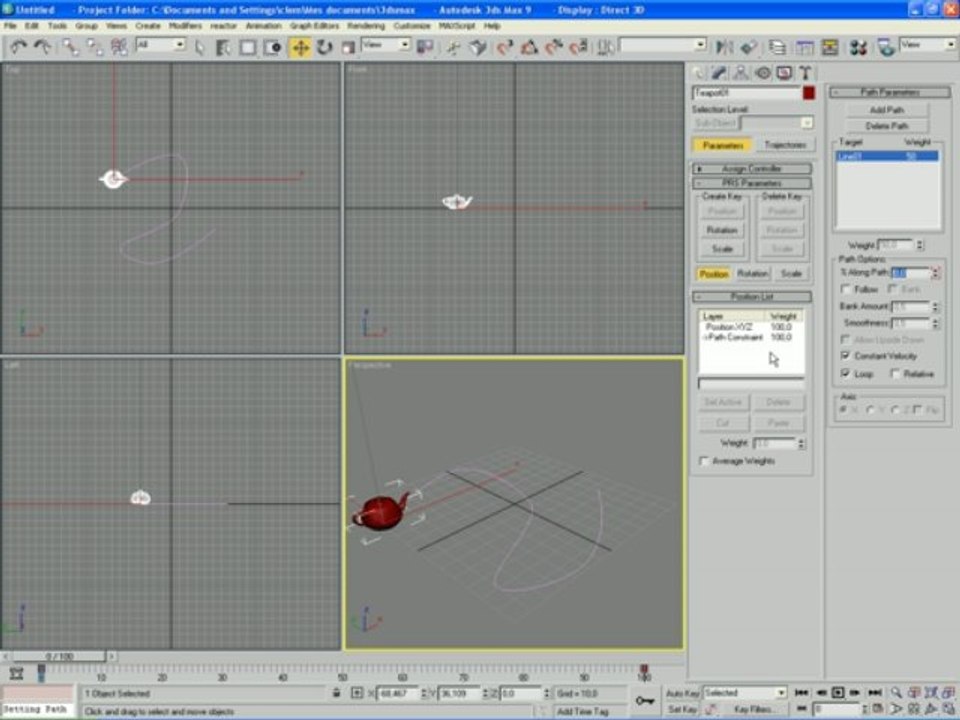This screenshot has width=960, height=720.
Task: Choose the Select Object arrow tool
Action: 200,47
